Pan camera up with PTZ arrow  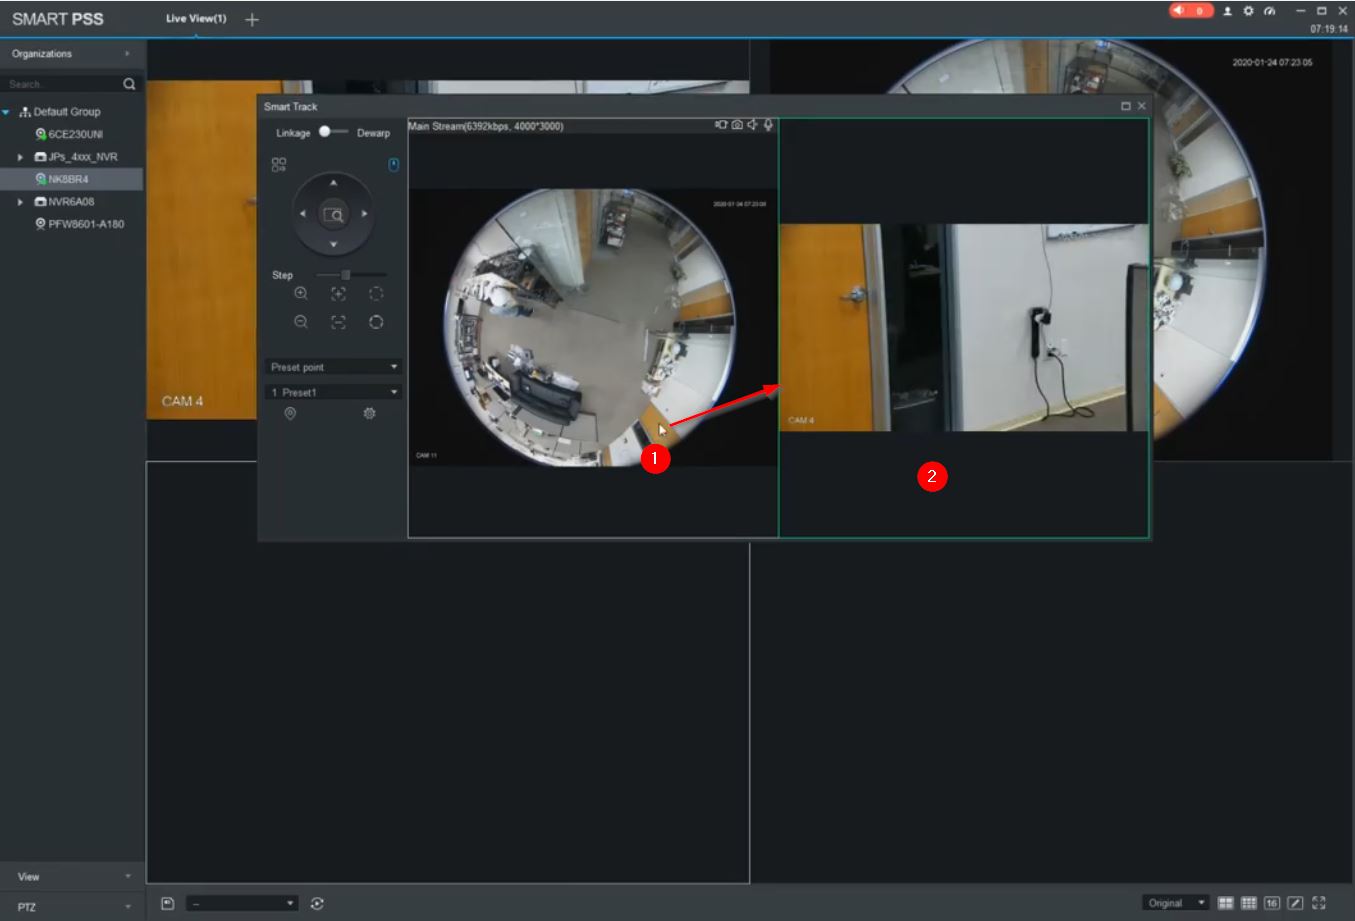(333, 183)
